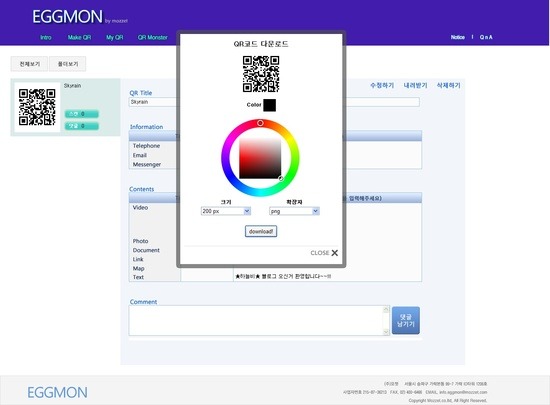Open the png extension dropdown
This screenshot has width=550, height=405.
pos(294,211)
